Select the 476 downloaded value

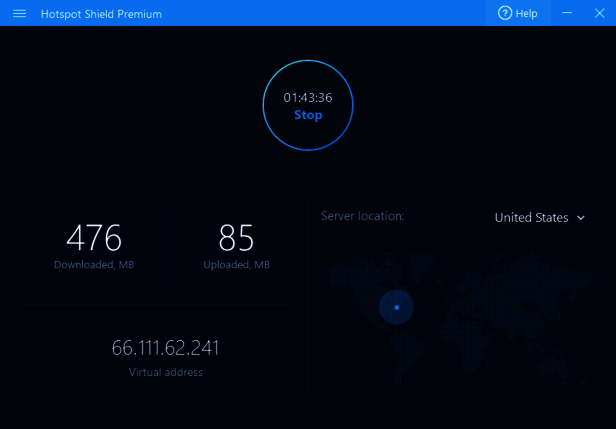(x=94, y=238)
